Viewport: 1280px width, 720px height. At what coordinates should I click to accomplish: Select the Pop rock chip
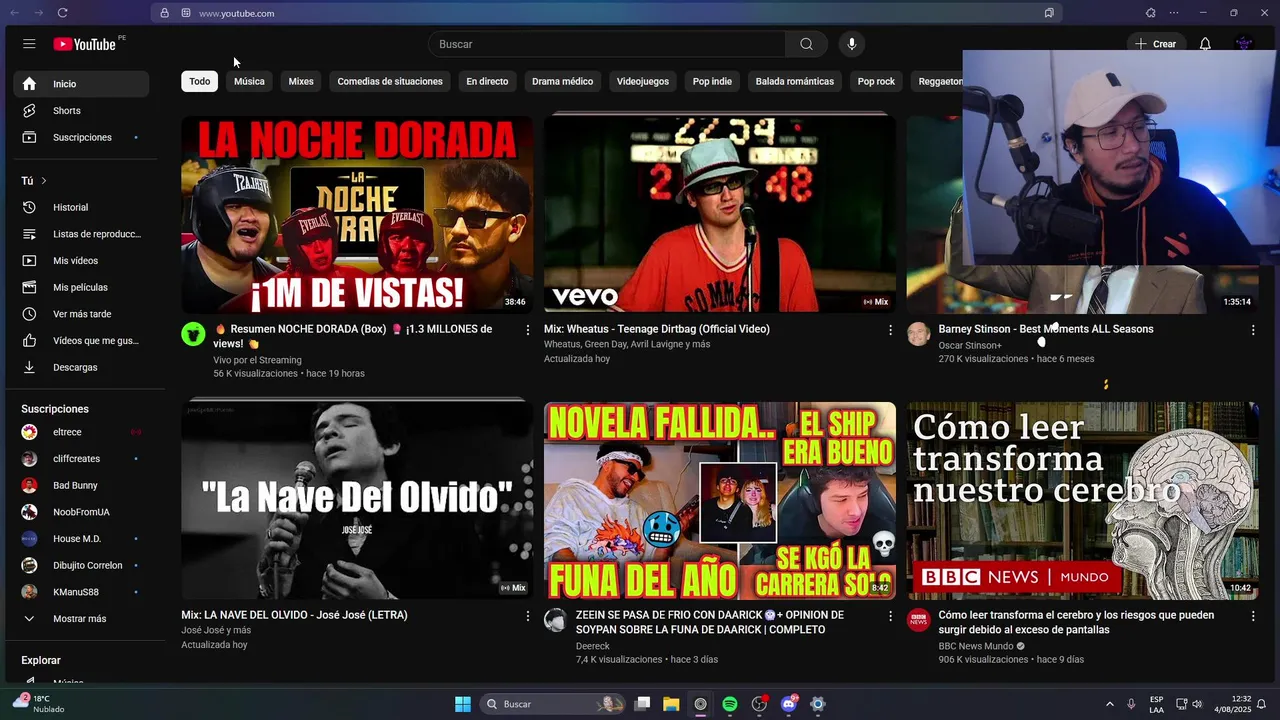point(876,81)
